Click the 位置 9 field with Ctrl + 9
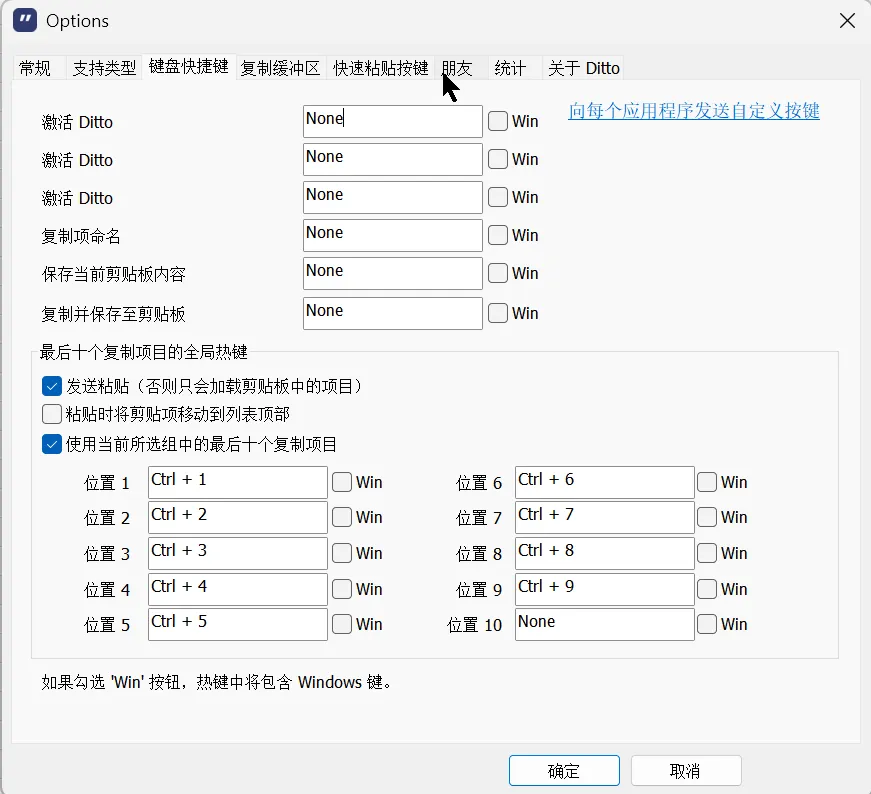Viewport: 871px width, 794px height. [x=605, y=589]
